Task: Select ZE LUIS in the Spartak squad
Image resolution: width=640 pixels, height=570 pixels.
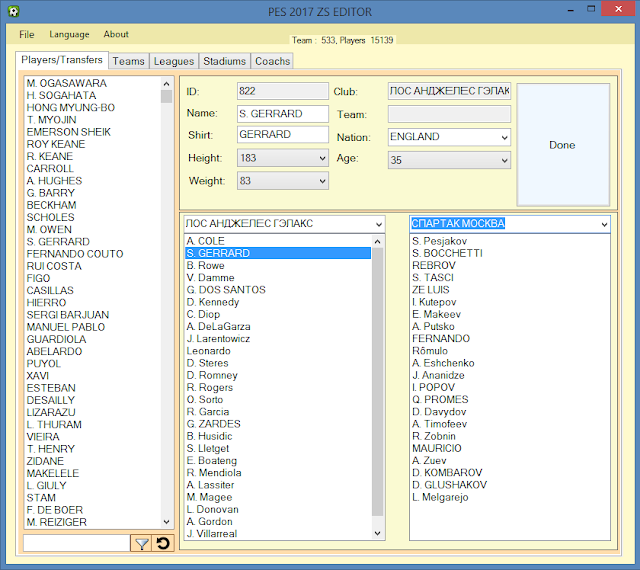Action: click(431, 290)
